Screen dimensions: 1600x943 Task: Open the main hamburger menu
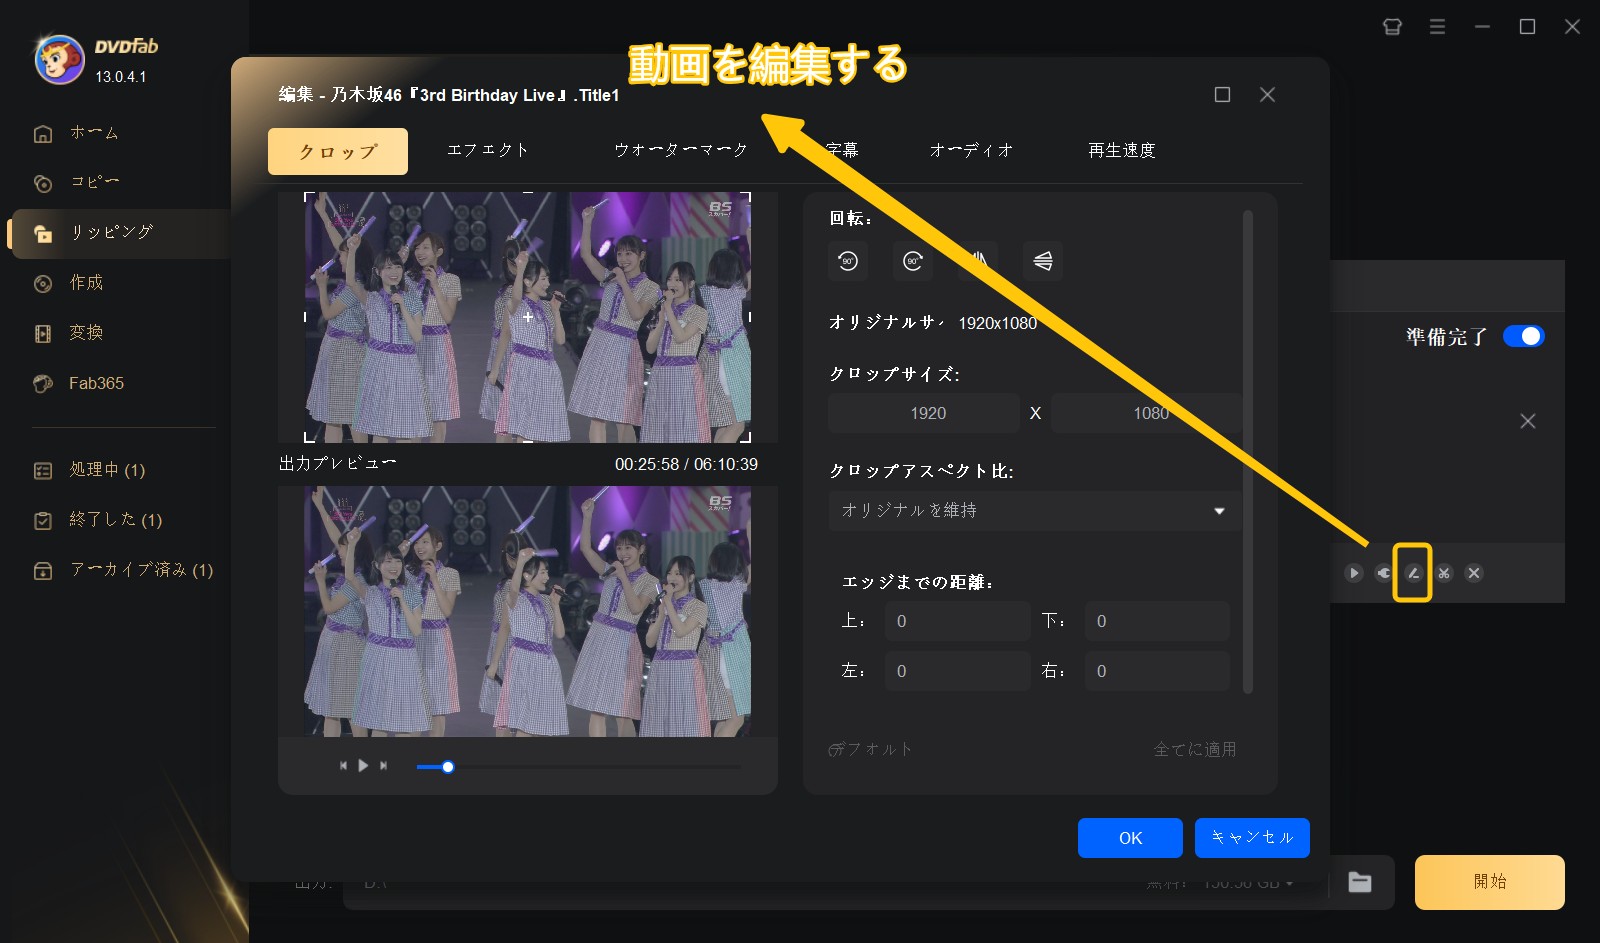click(1437, 27)
